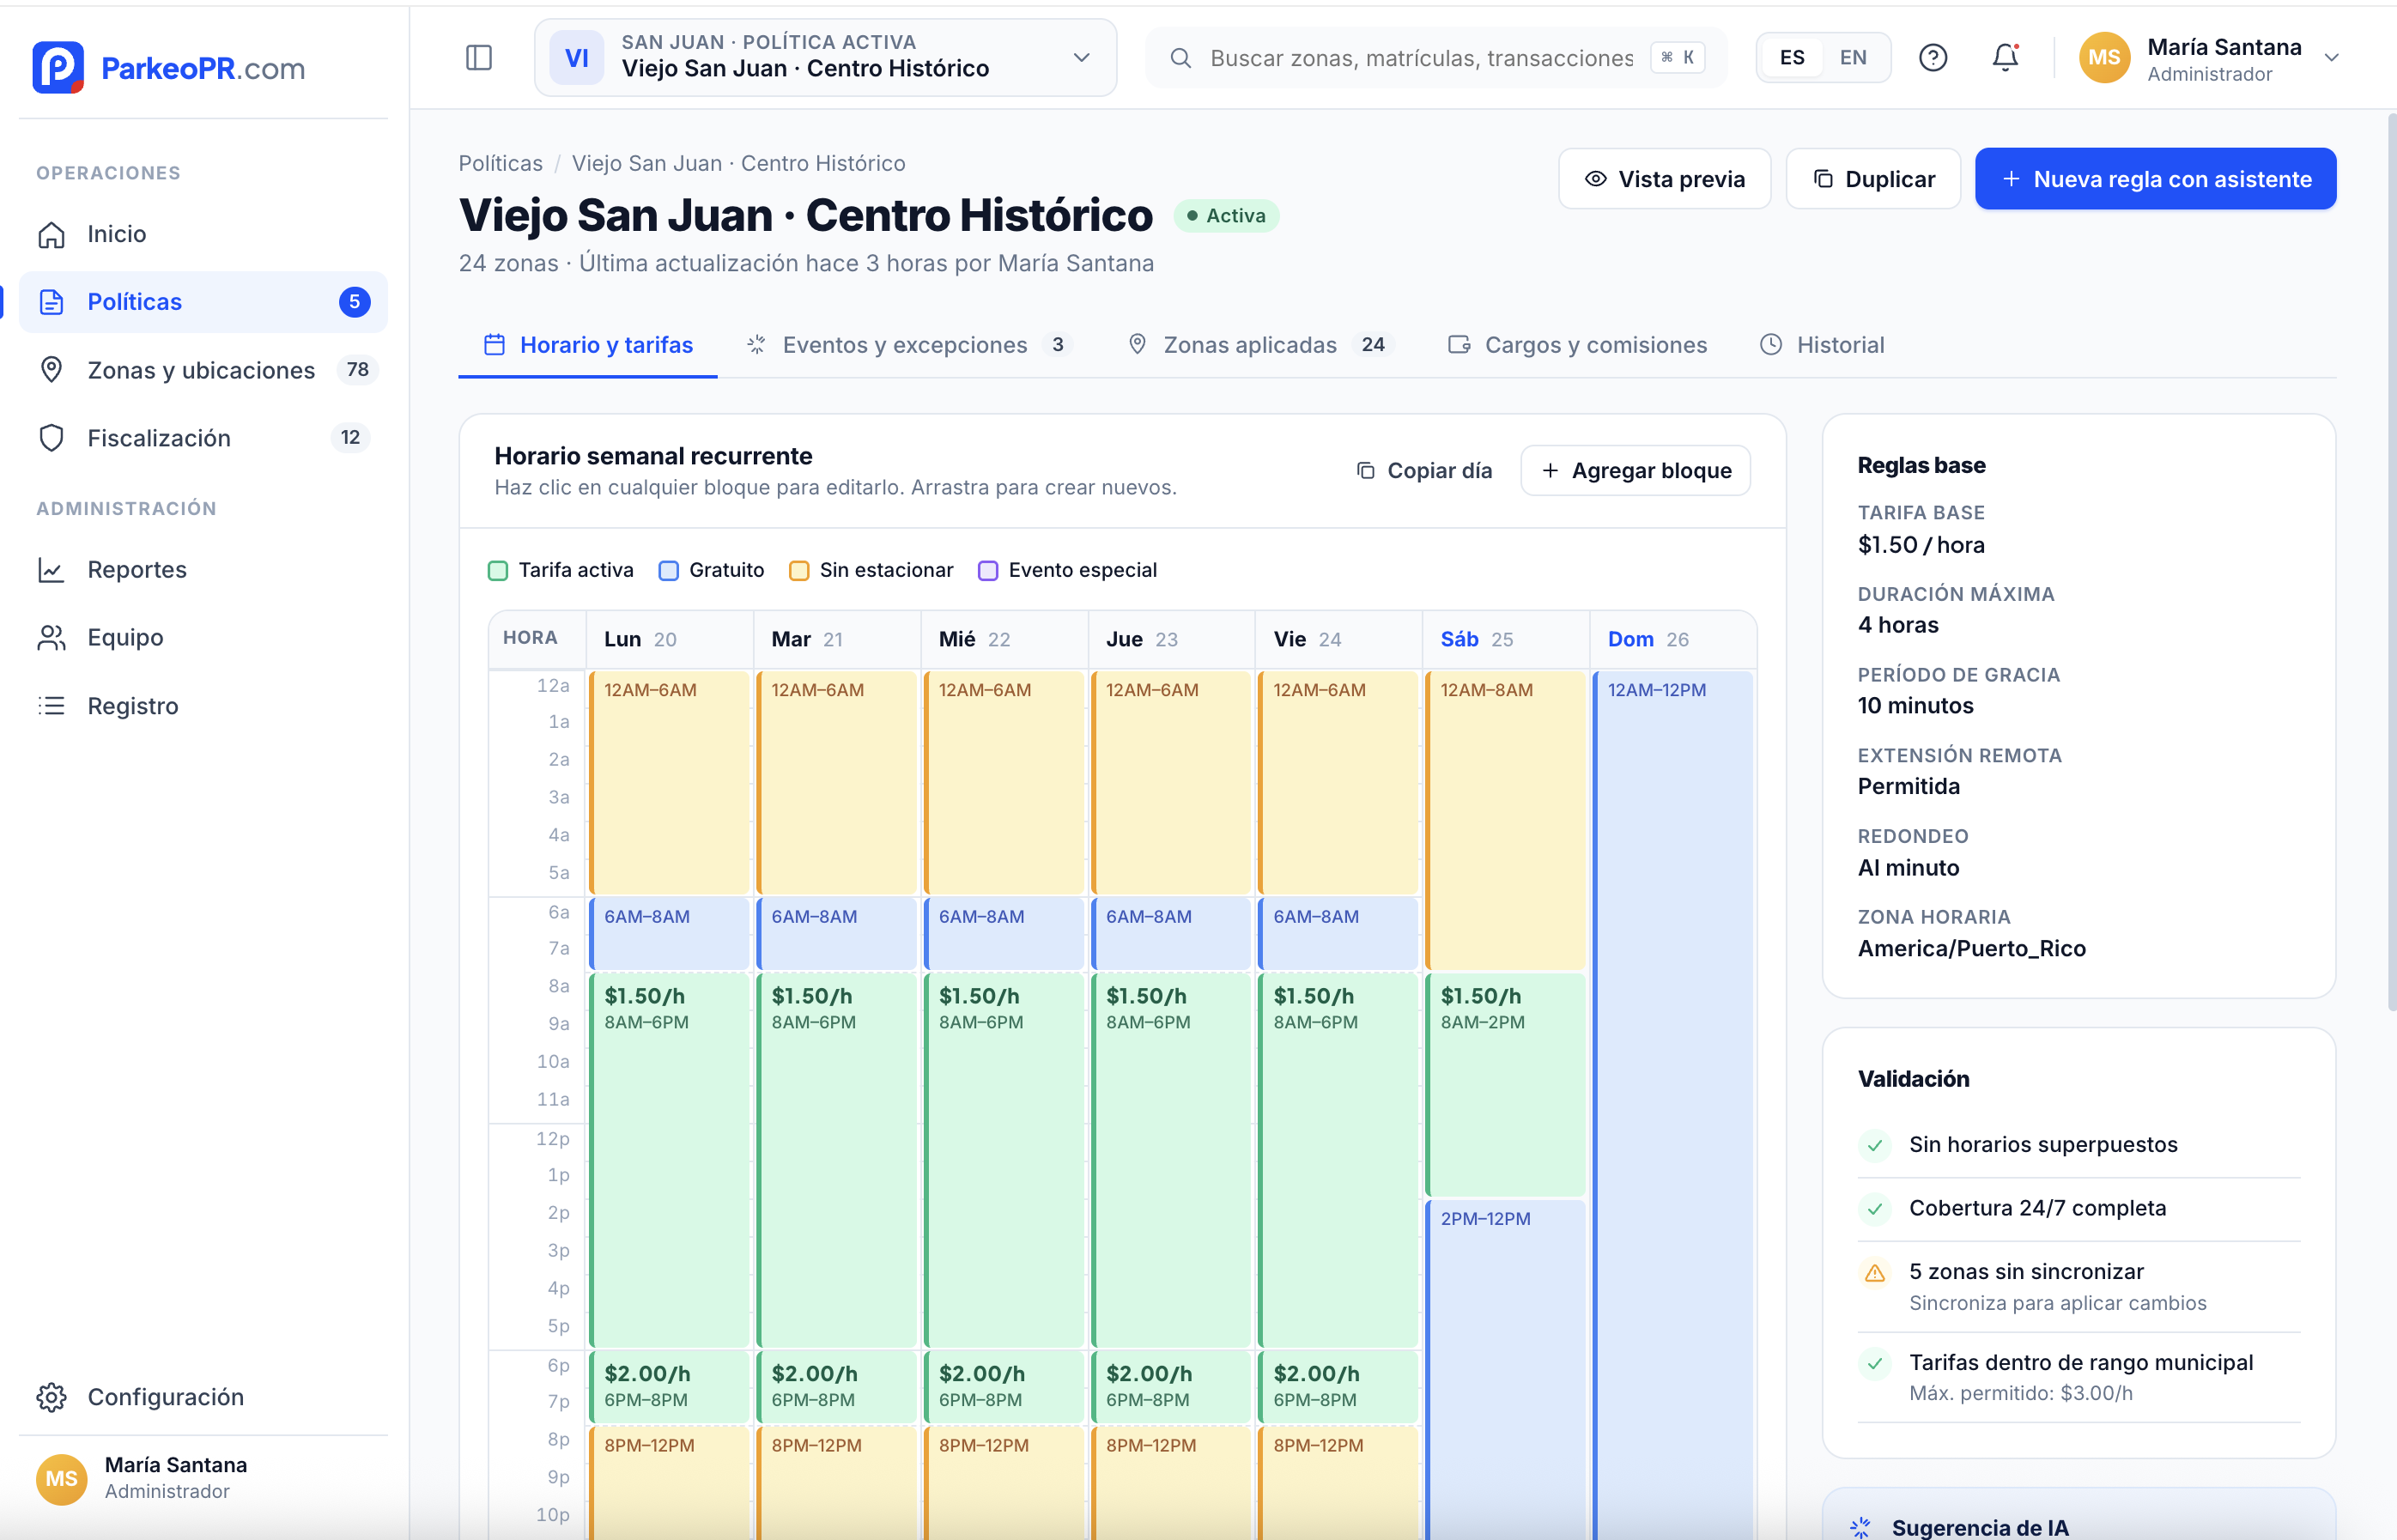Select Saturday's $1.50/h 8AM–2PM block
Screen dimensions: 2397x1540
[1506, 1085]
